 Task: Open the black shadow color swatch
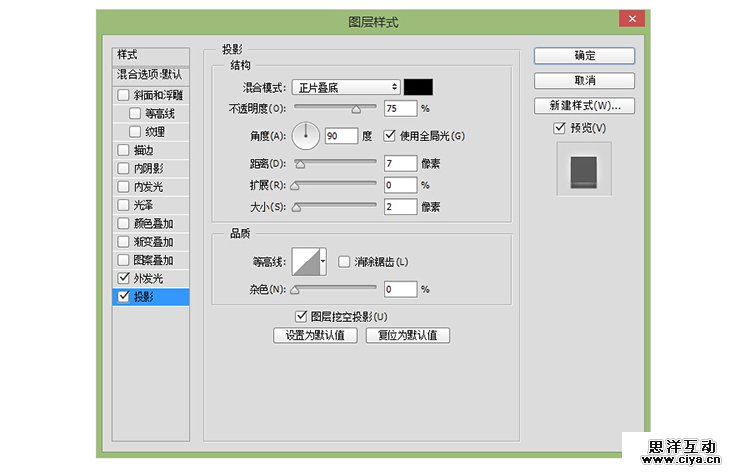pos(418,88)
